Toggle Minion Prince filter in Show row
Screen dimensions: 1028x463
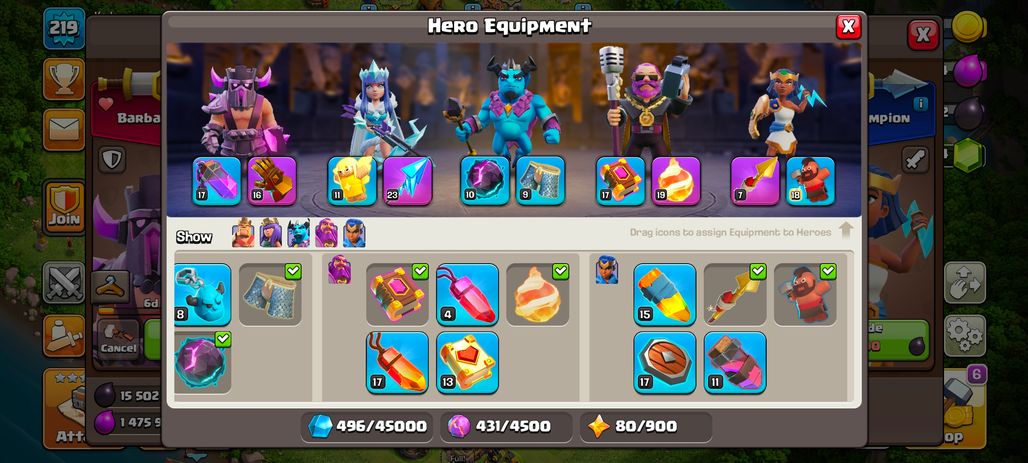tap(298, 233)
